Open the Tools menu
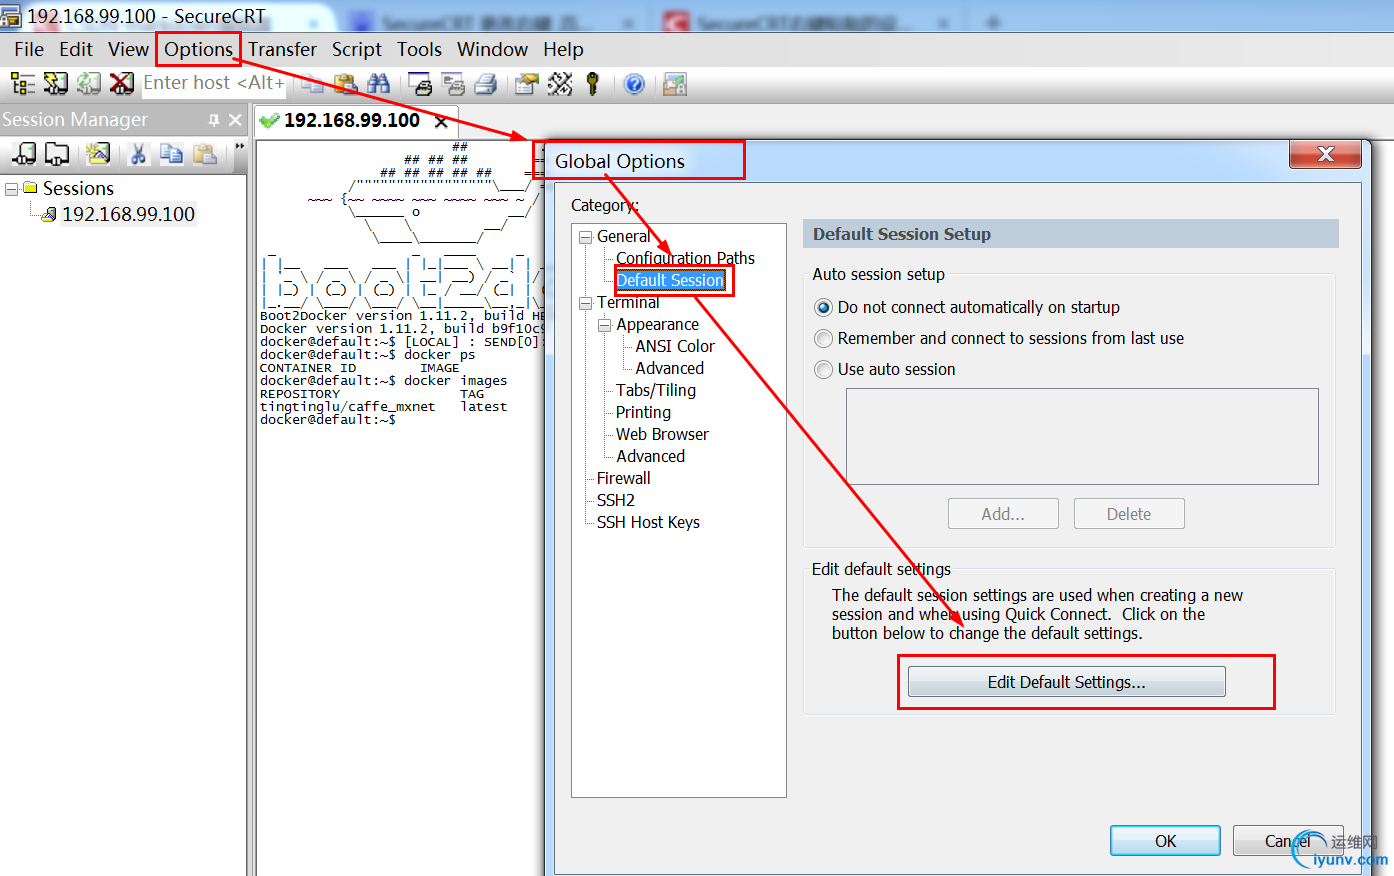This screenshot has width=1394, height=876. click(x=419, y=49)
